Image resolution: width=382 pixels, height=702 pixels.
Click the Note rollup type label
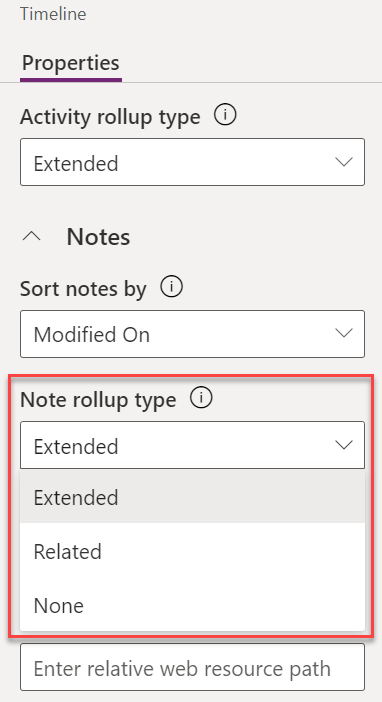[x=98, y=400]
